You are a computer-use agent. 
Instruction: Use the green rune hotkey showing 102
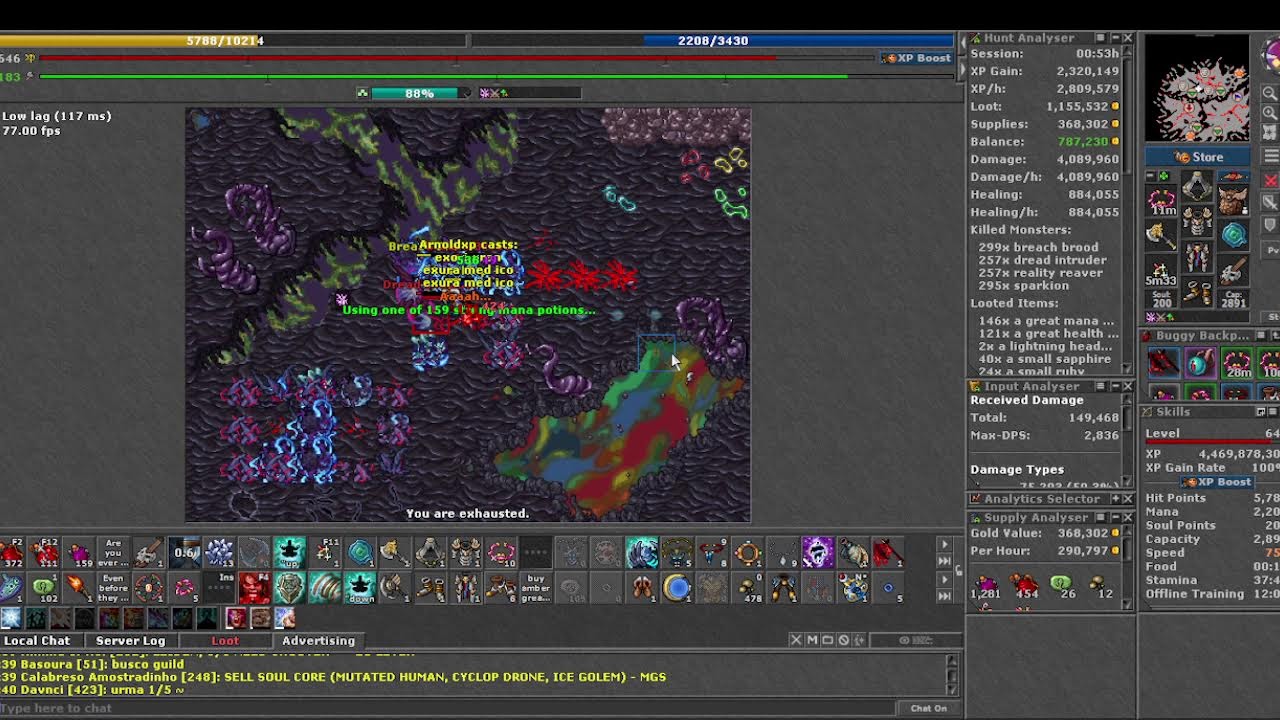point(43,588)
